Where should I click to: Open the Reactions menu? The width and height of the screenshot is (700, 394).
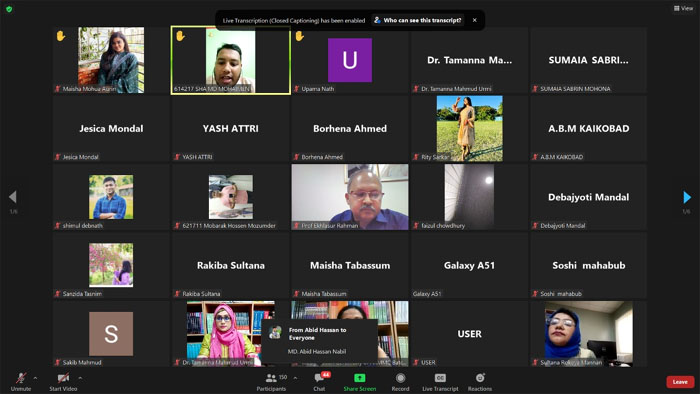480,382
